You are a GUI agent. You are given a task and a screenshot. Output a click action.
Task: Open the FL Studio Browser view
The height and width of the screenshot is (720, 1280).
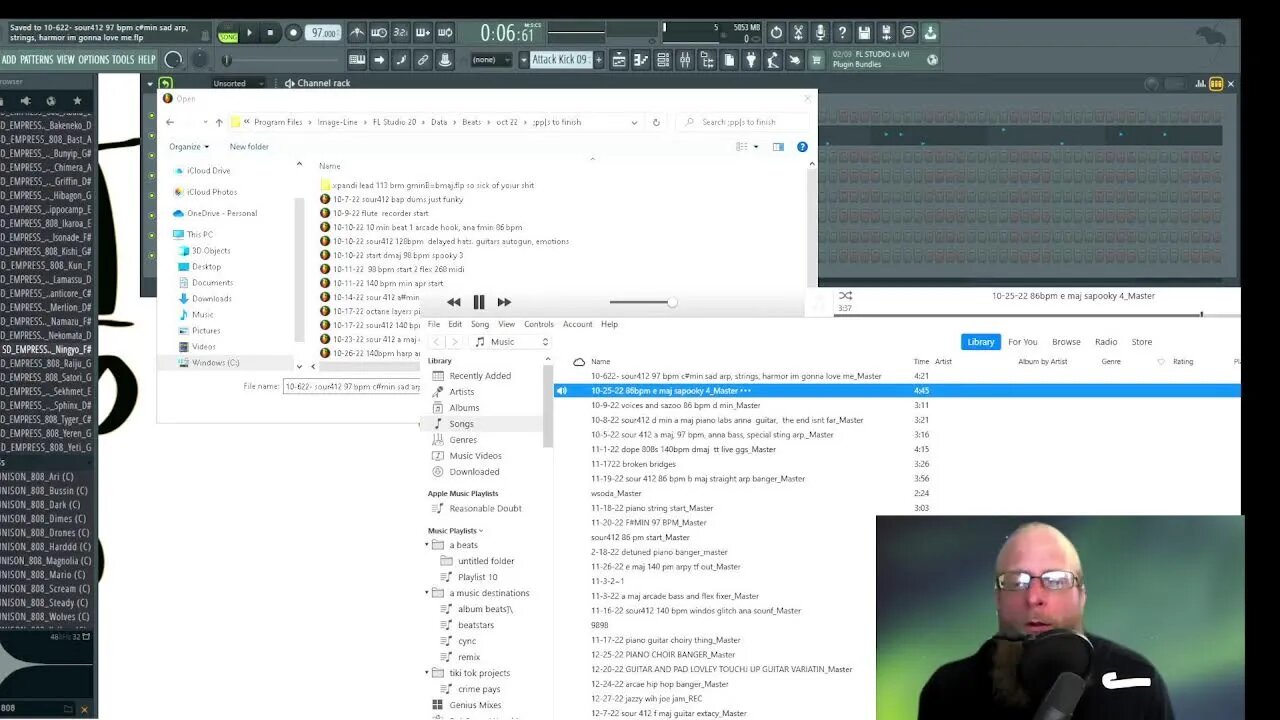pos(707,60)
